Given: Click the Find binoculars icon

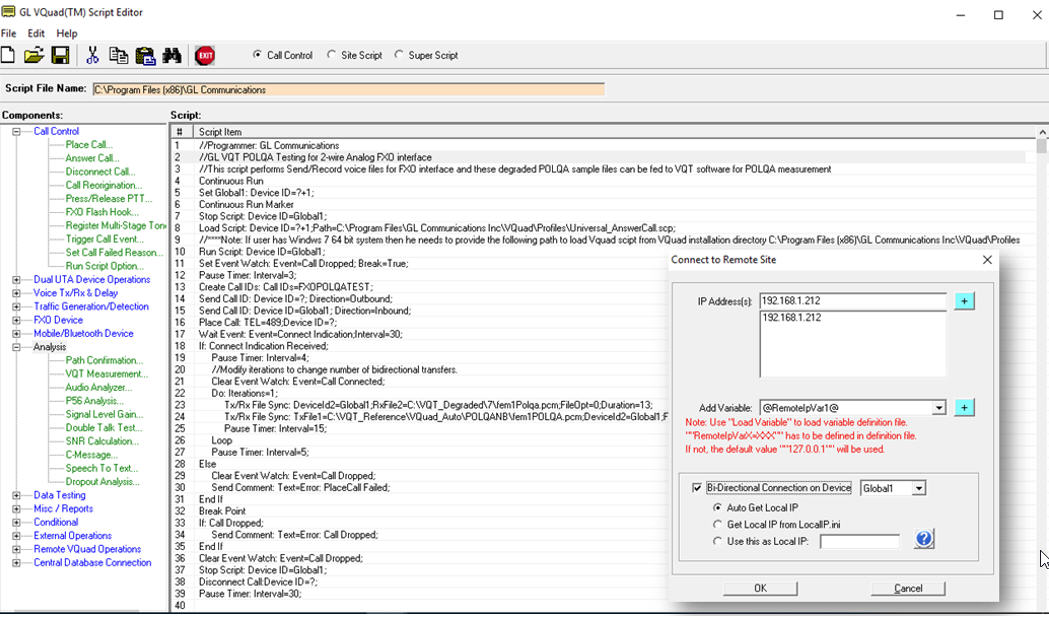Looking at the screenshot, I should (x=172, y=55).
